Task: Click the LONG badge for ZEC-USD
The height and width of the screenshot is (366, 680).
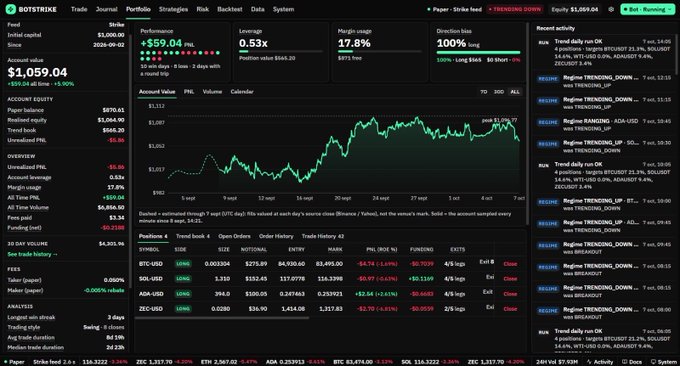Action: [x=183, y=309]
